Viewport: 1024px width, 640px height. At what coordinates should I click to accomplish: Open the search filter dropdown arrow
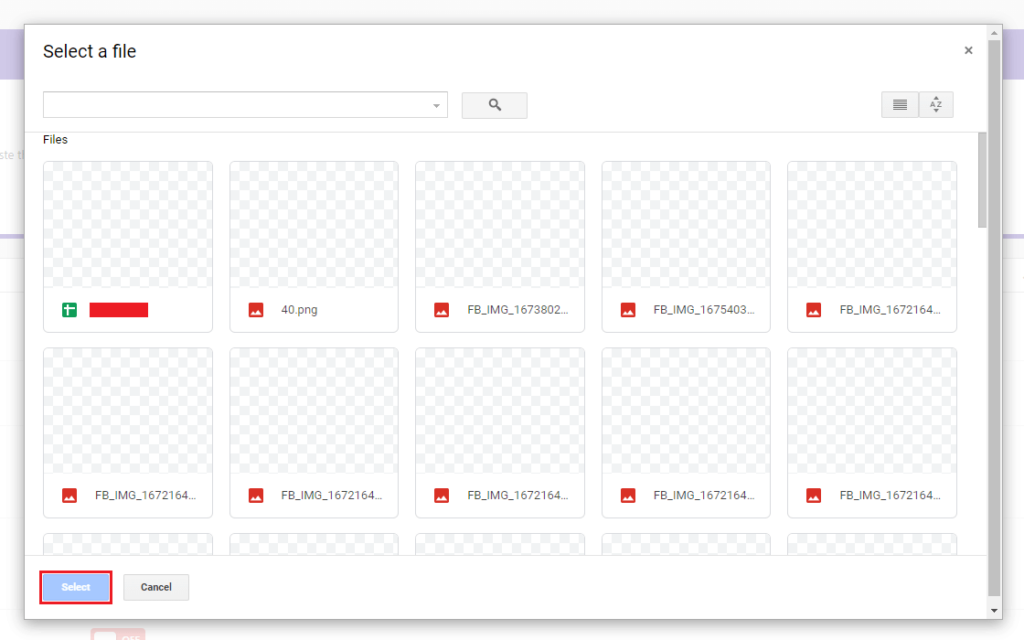(435, 105)
